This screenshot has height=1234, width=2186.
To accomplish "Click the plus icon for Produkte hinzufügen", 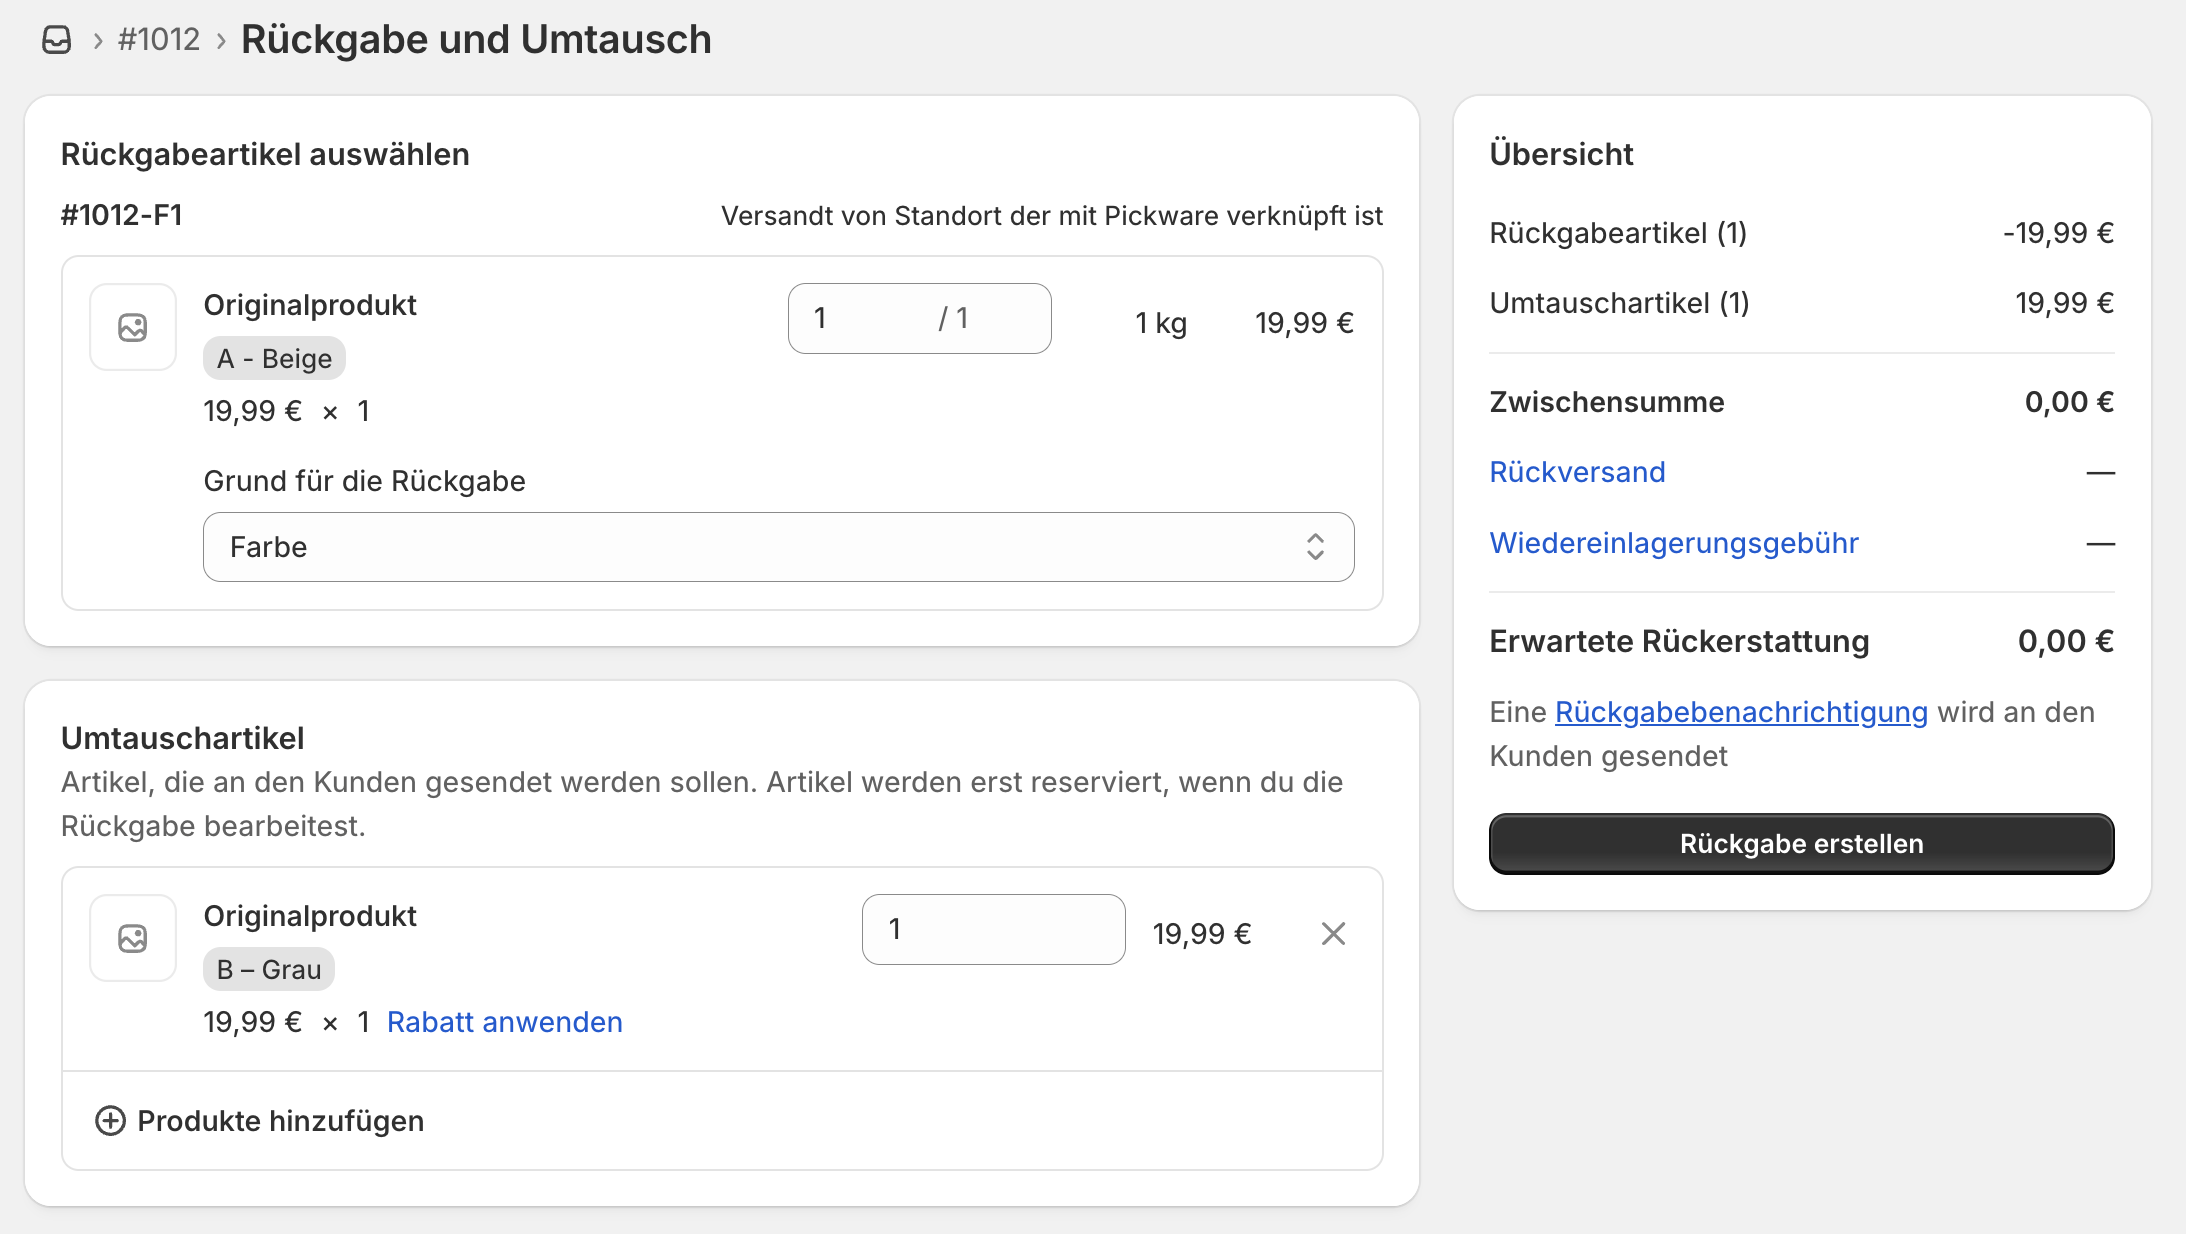I will pos(110,1121).
